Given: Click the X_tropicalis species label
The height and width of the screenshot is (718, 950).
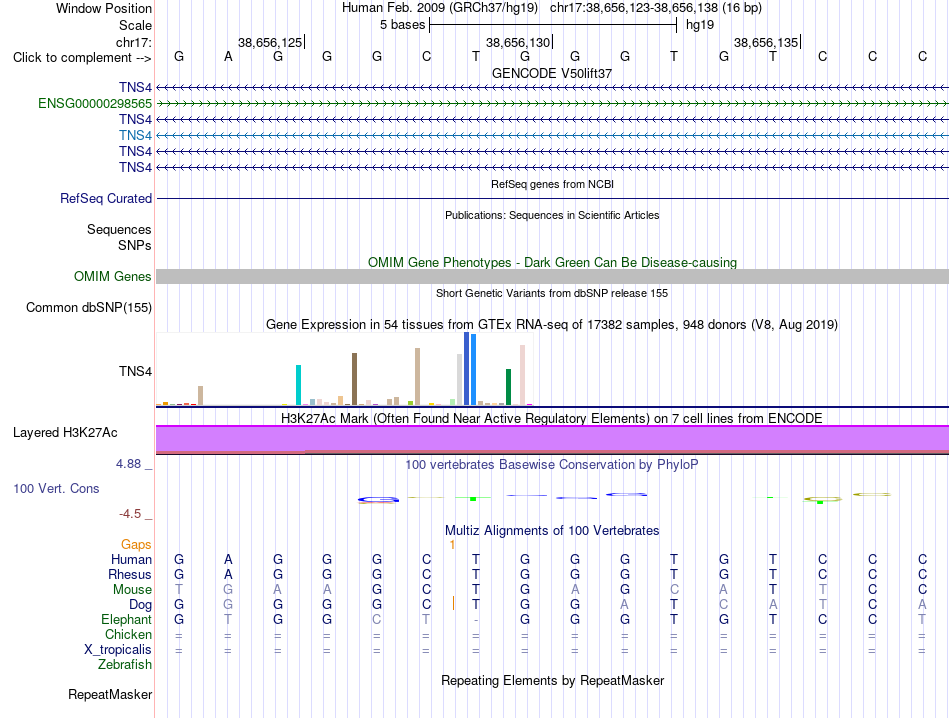Looking at the screenshot, I should tap(118, 650).
